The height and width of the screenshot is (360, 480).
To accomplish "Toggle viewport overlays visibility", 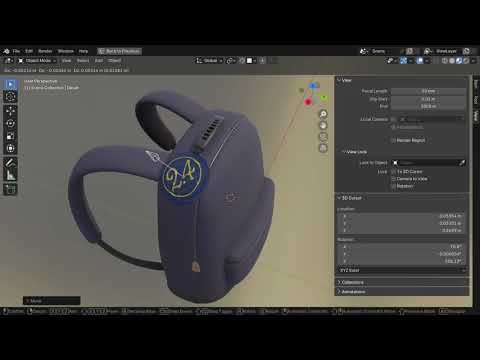I will (x=420, y=61).
